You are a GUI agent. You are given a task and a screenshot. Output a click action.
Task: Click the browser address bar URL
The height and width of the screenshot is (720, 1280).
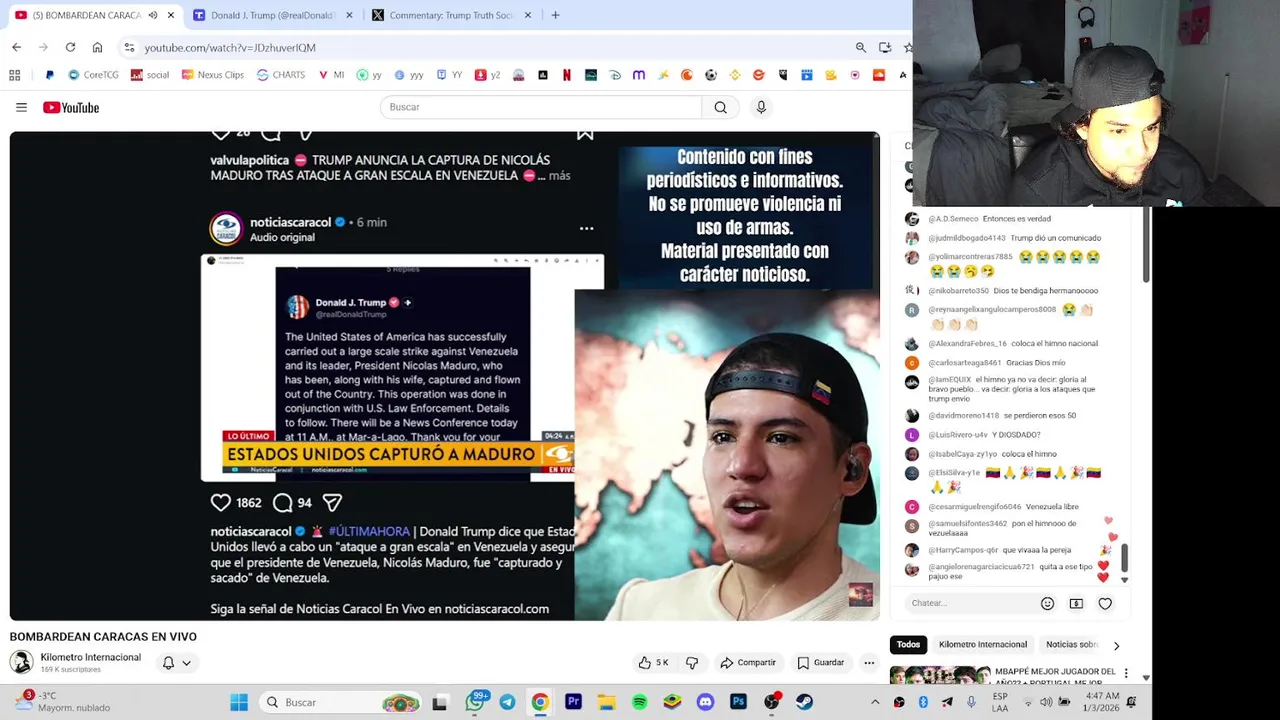pos(229,47)
